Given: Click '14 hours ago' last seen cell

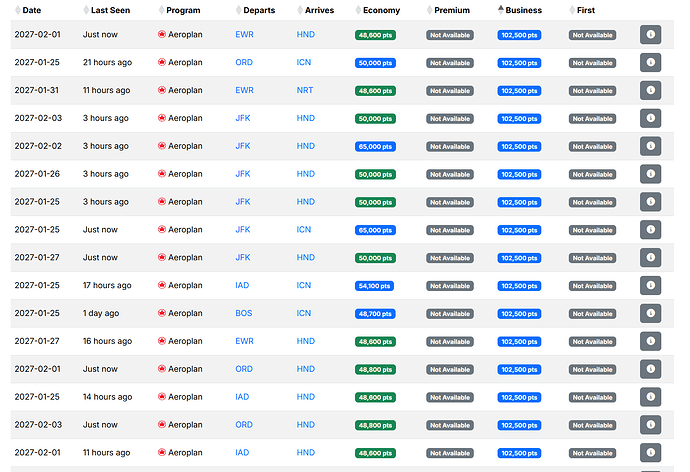Looking at the screenshot, I should click(107, 397).
